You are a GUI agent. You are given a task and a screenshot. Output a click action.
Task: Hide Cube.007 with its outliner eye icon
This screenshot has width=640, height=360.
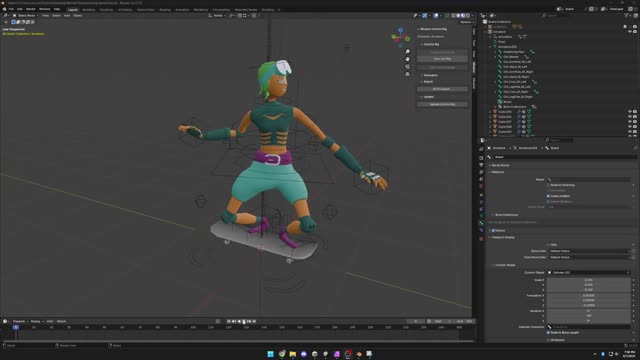[x=629, y=122]
